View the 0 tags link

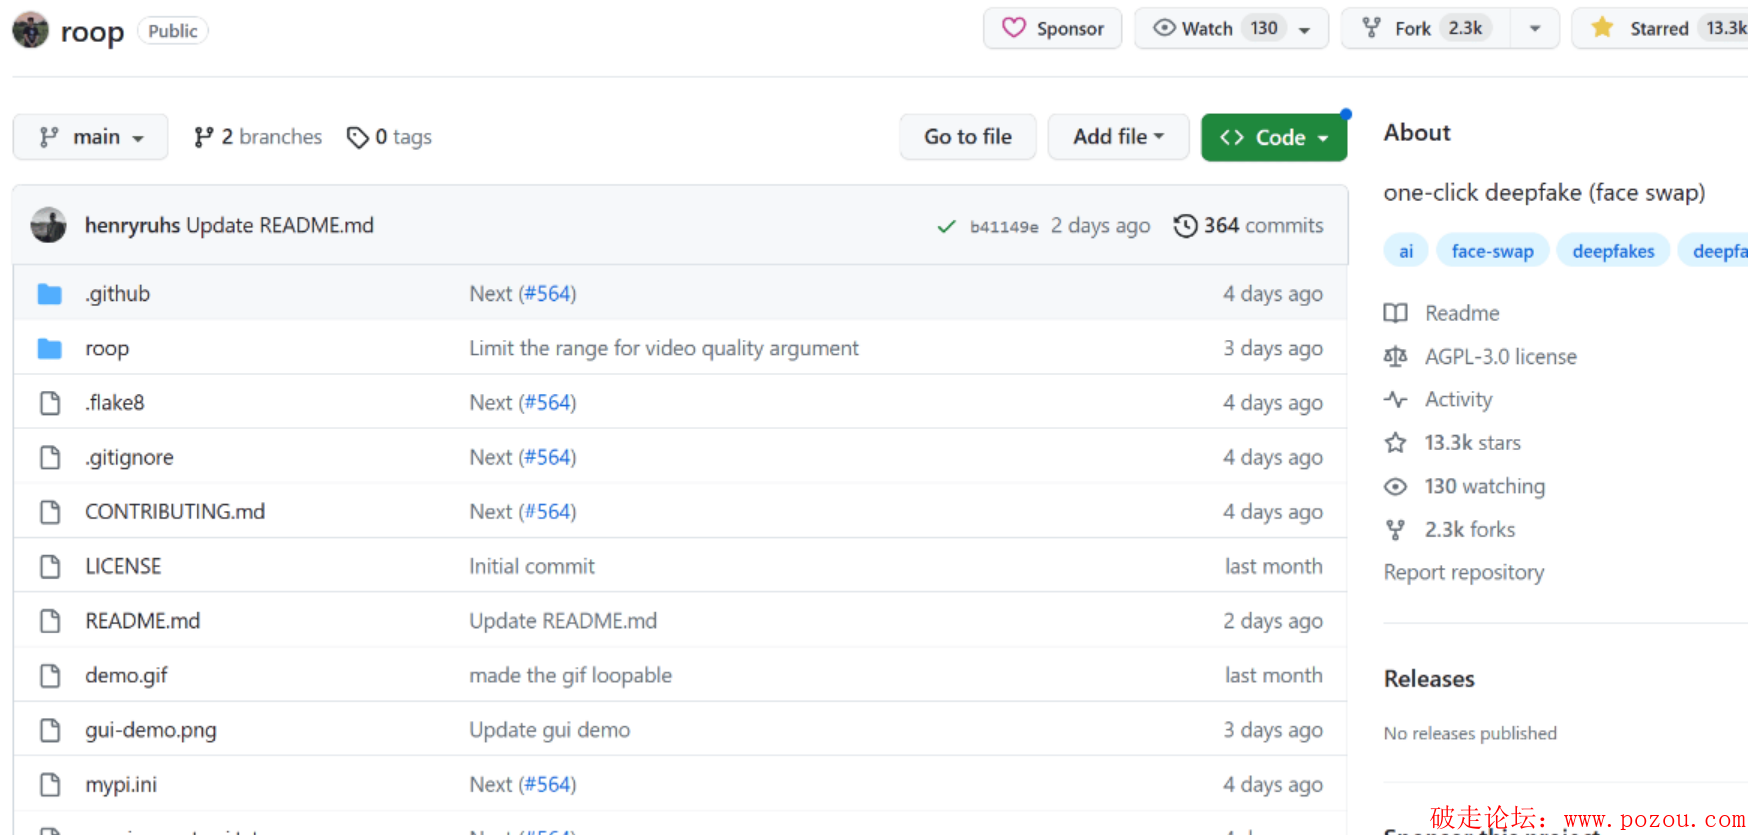pos(389,137)
